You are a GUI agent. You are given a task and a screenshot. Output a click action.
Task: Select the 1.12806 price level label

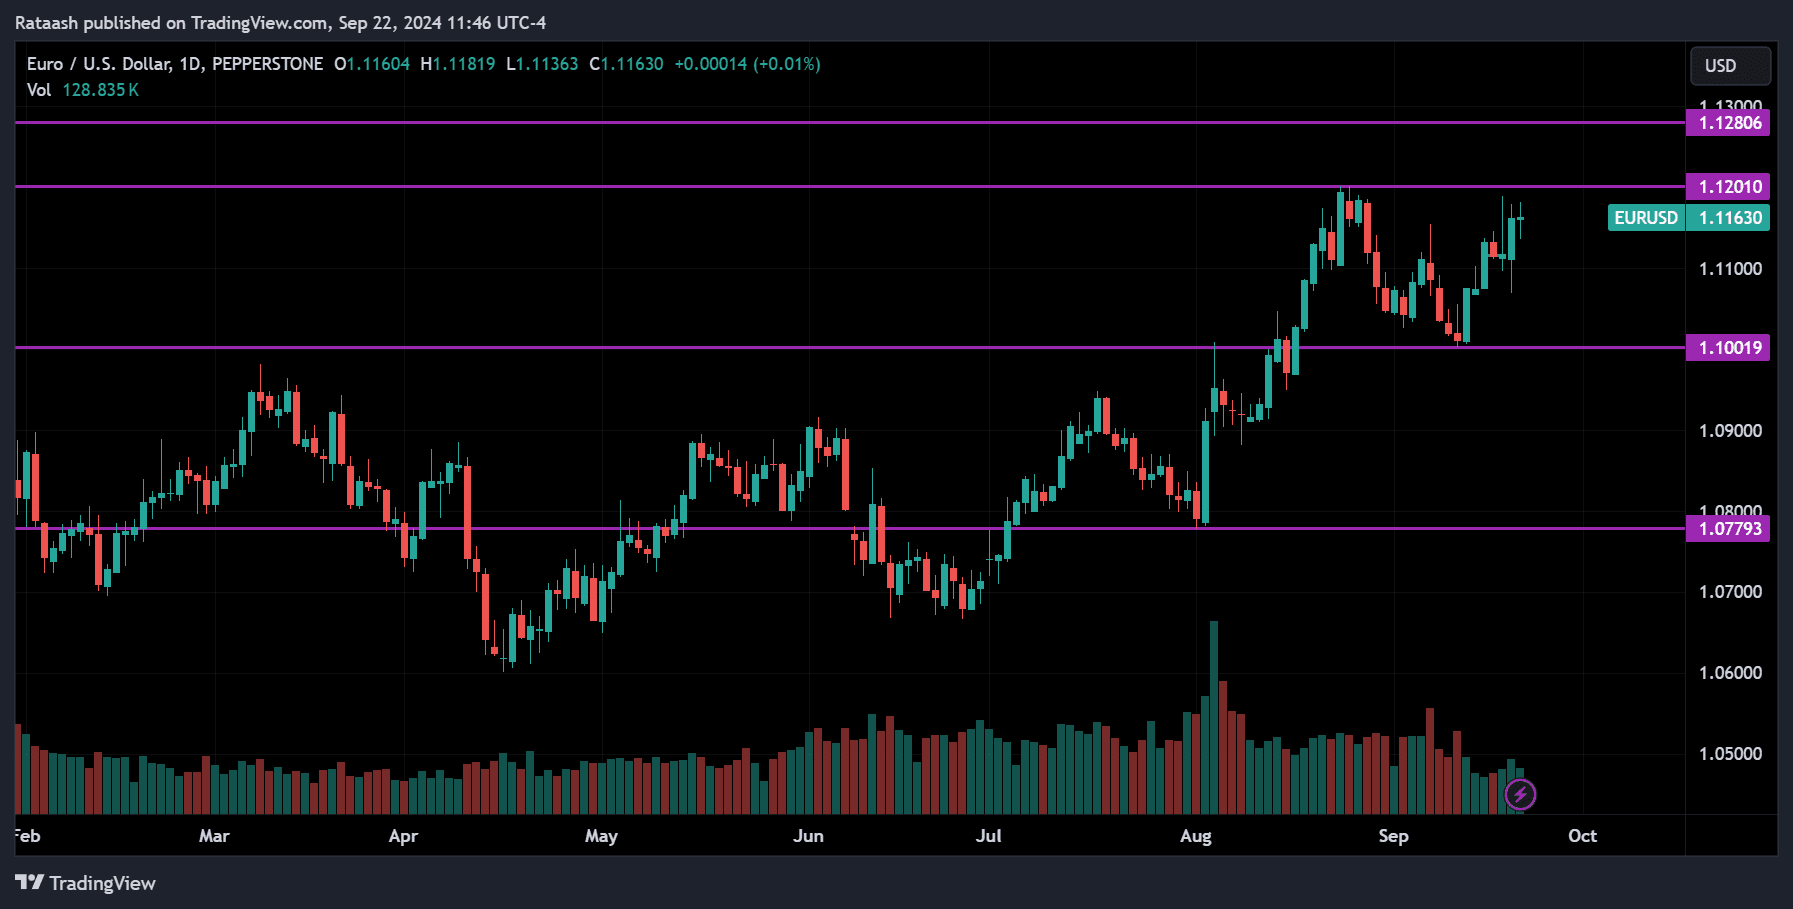[x=1729, y=123]
